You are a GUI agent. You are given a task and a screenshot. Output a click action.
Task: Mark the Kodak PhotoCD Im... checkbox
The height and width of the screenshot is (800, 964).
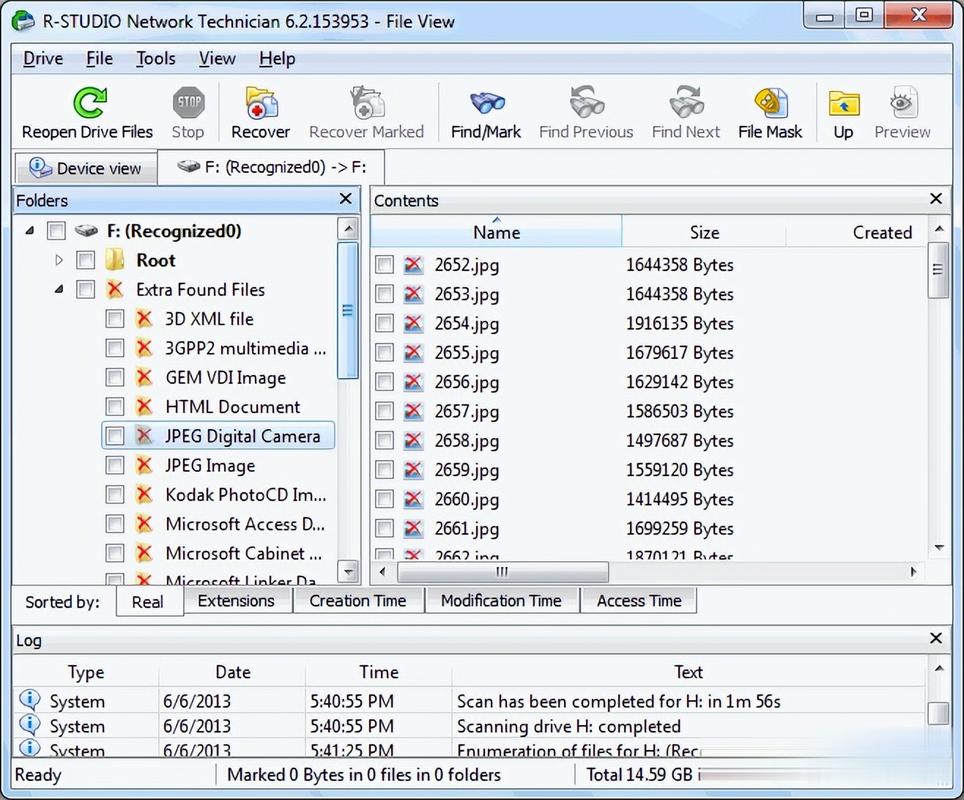point(115,494)
